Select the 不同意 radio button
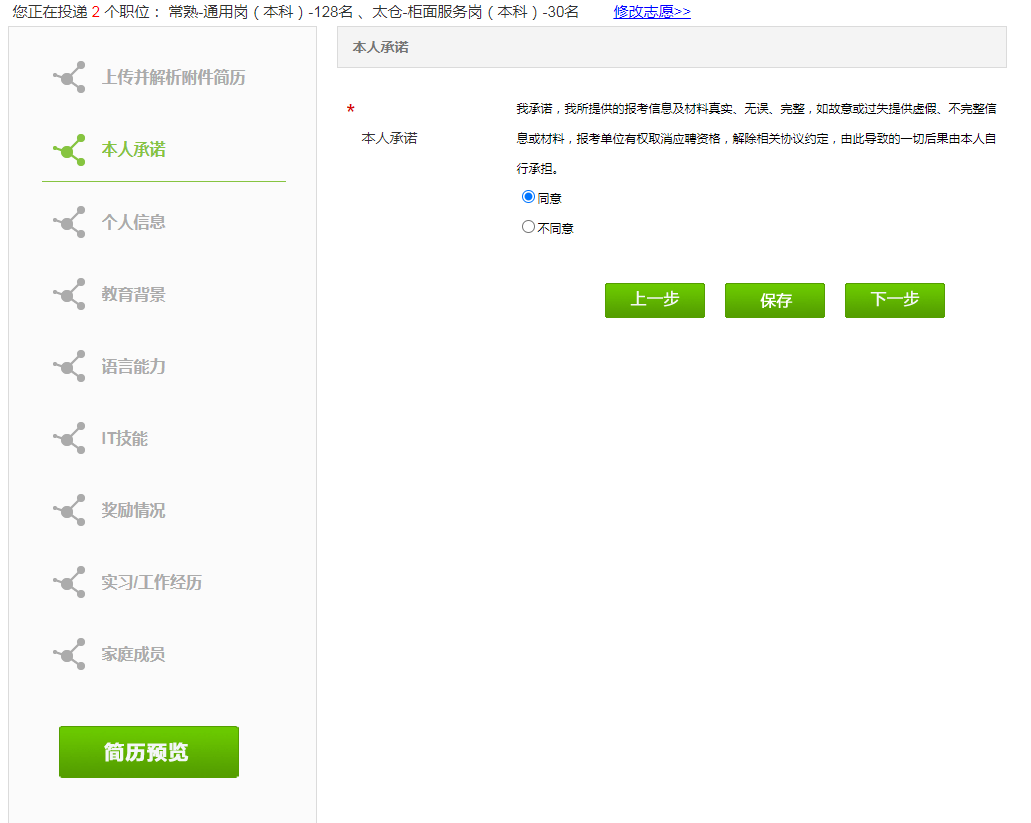The image size is (1031, 823). (x=528, y=225)
